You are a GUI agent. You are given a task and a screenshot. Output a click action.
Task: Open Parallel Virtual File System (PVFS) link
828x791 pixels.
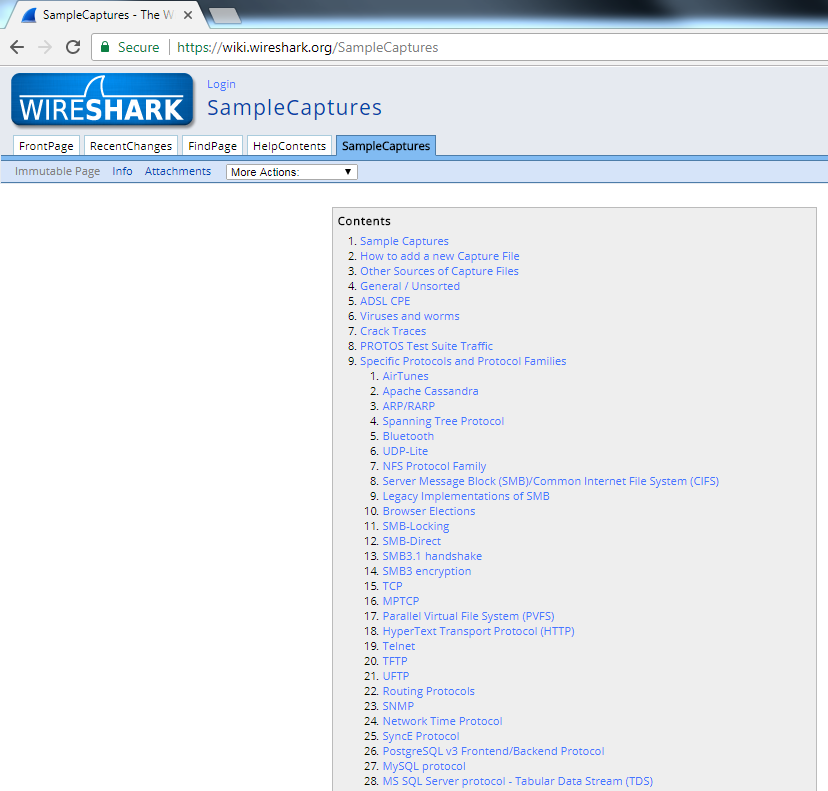pos(468,616)
